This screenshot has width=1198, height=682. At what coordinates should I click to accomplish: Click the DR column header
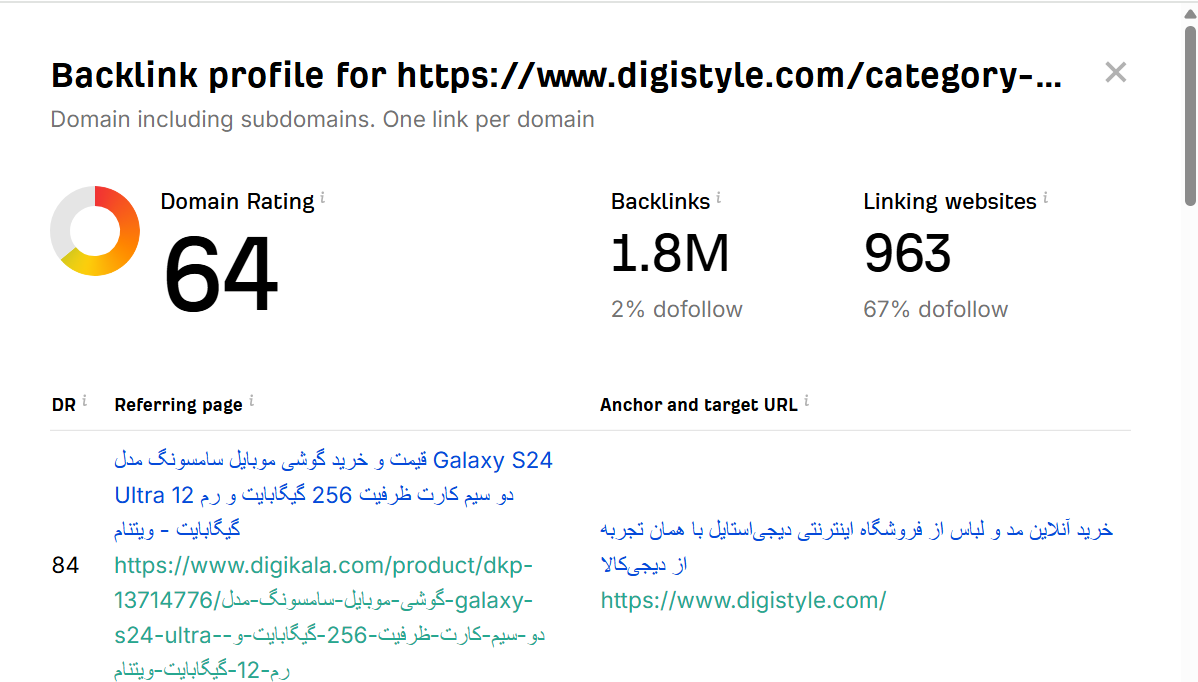coord(63,405)
